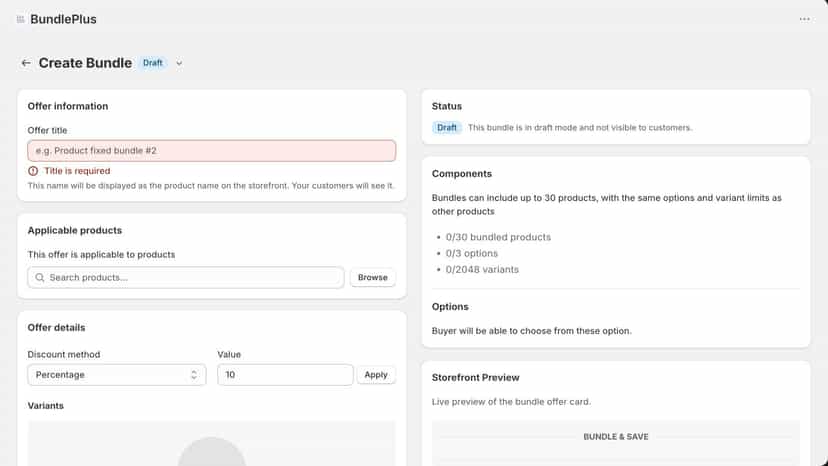Click the 'Applicable products' heading

(75, 230)
